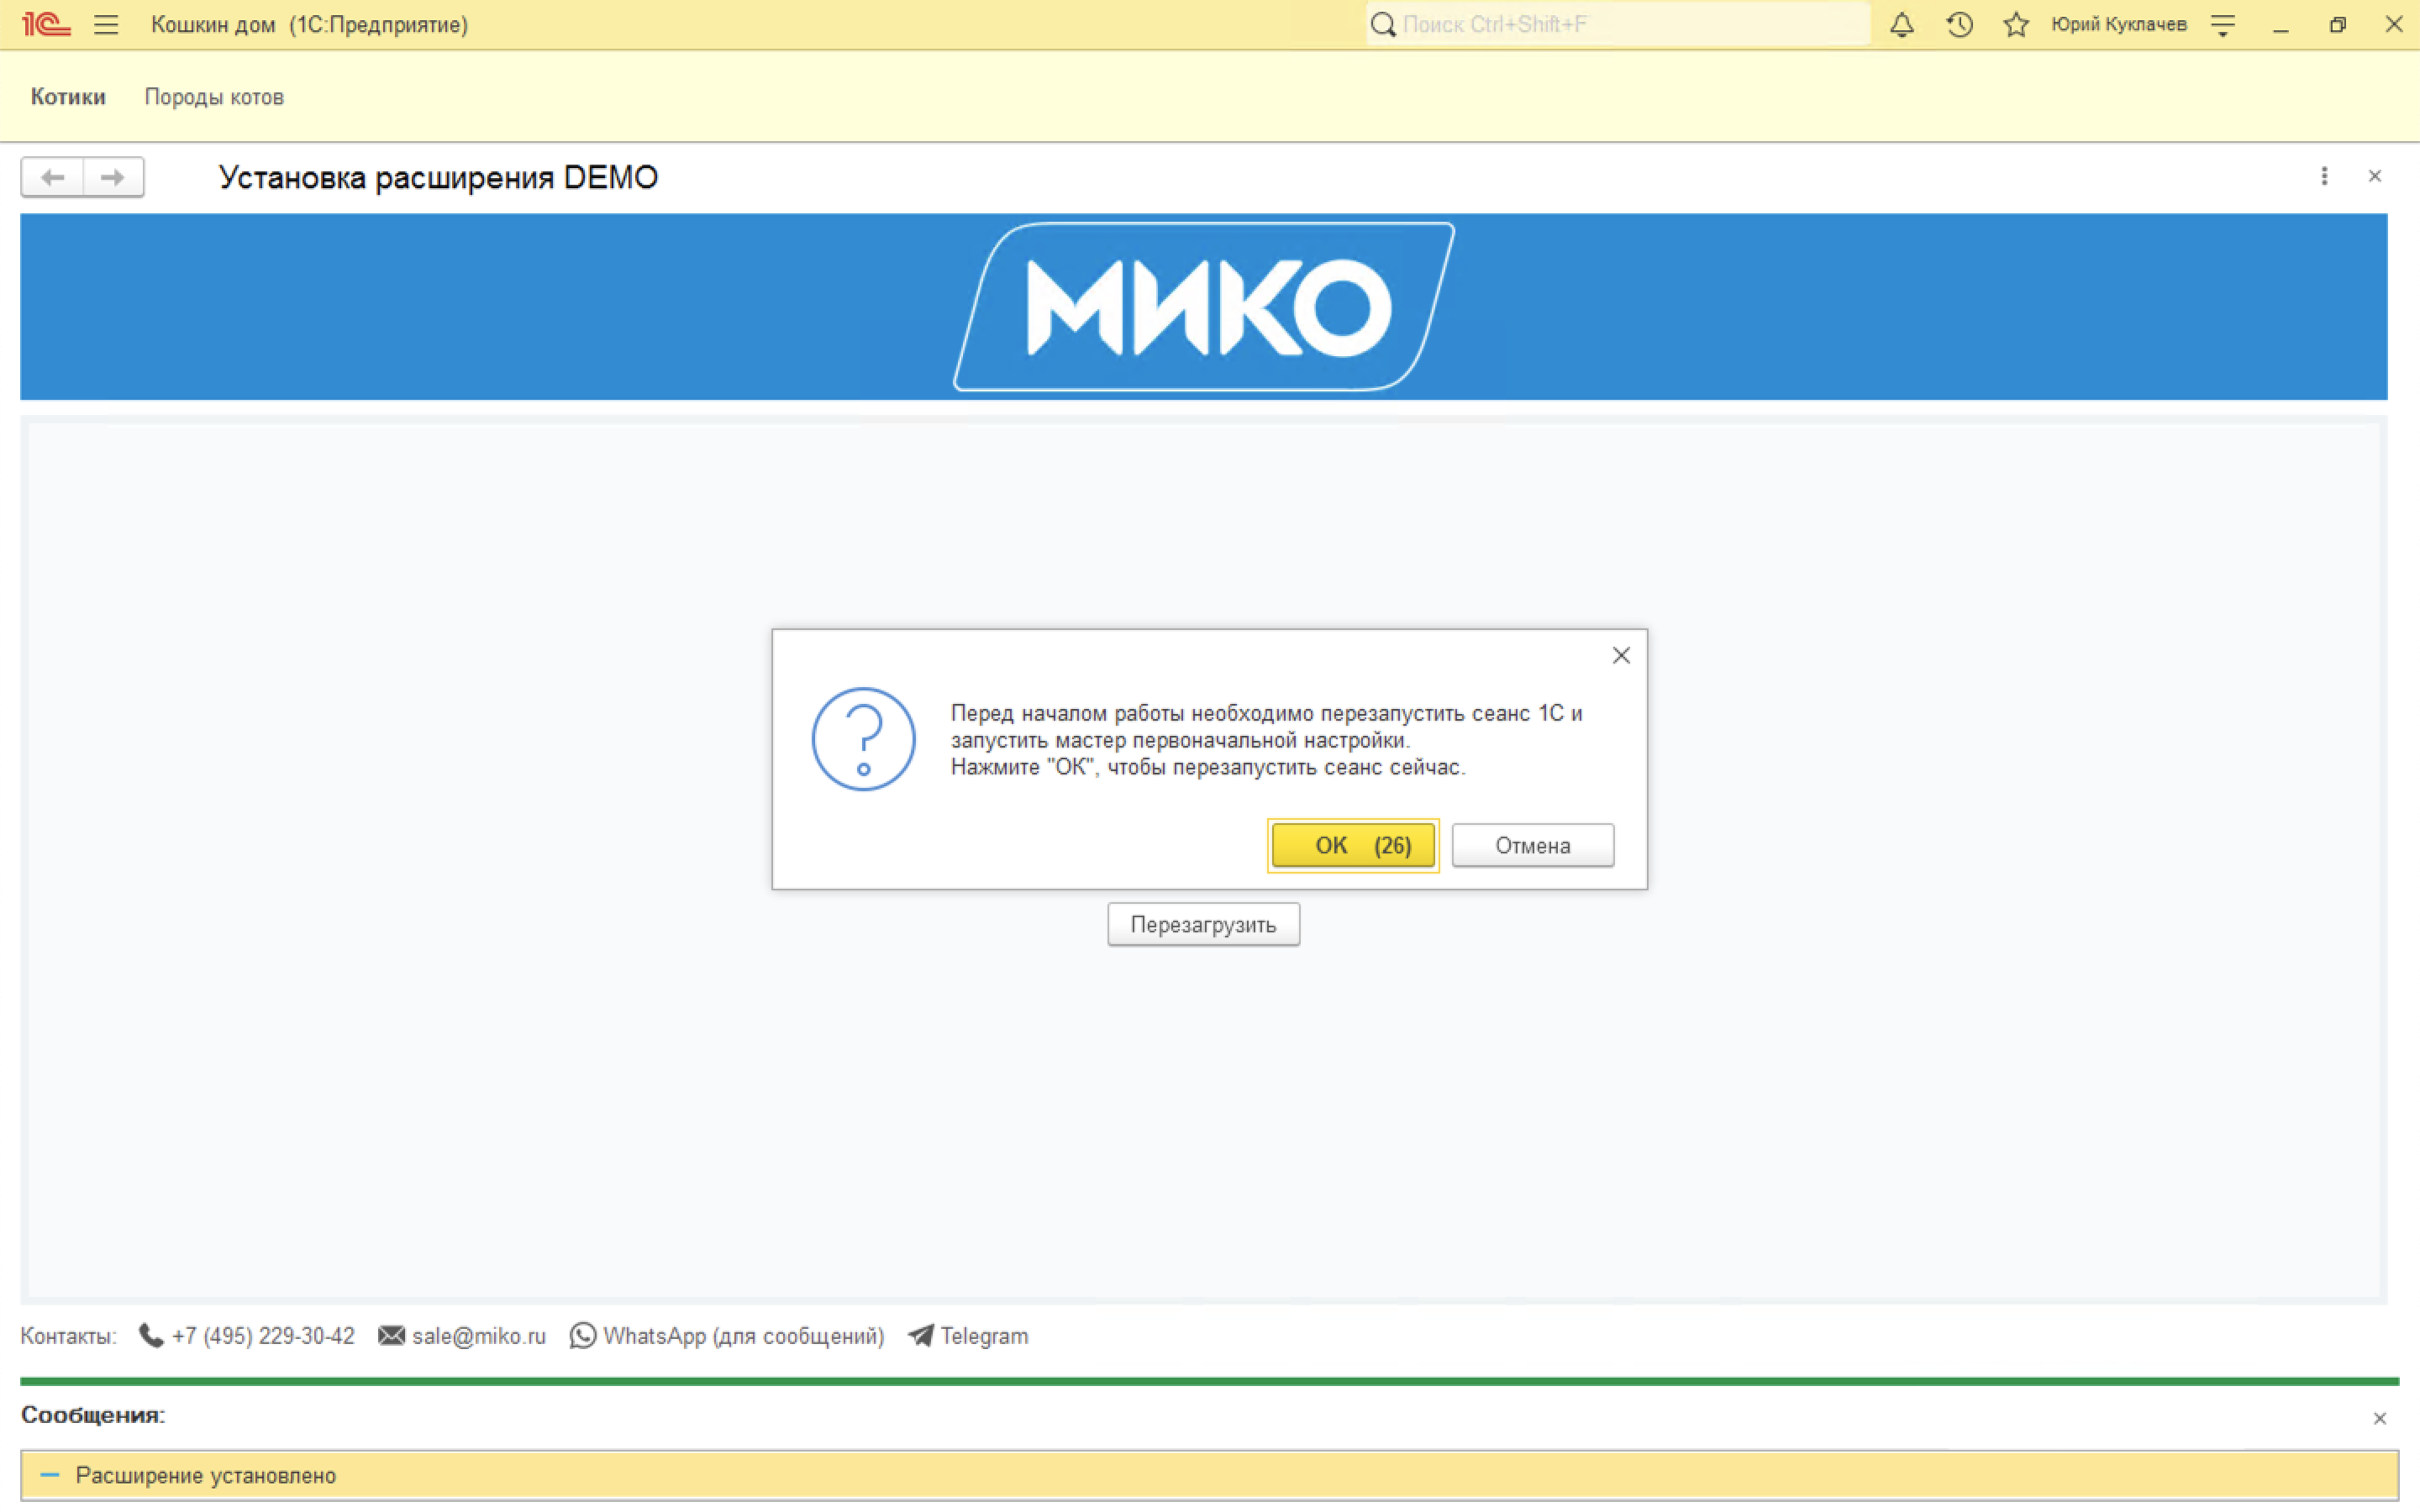Click the WhatsApp icon
This screenshot has height=1512, width=2420.
coord(583,1336)
